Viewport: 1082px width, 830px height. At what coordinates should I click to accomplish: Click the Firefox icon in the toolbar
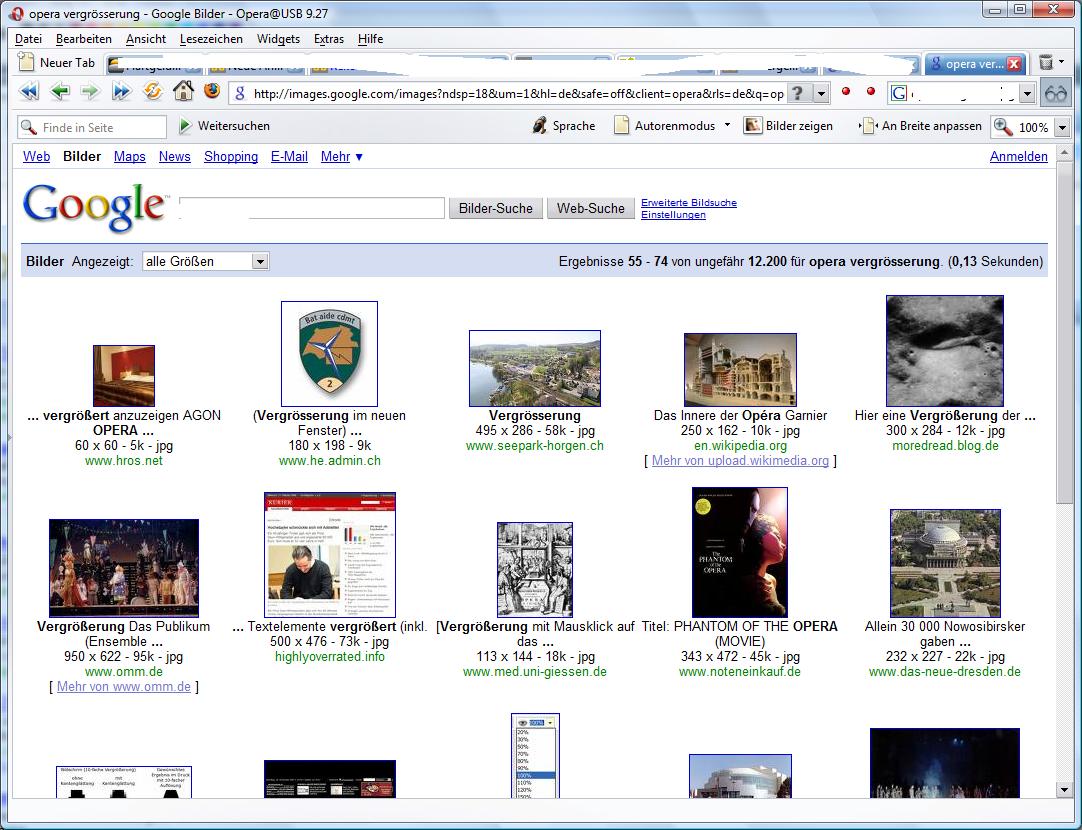[x=211, y=92]
